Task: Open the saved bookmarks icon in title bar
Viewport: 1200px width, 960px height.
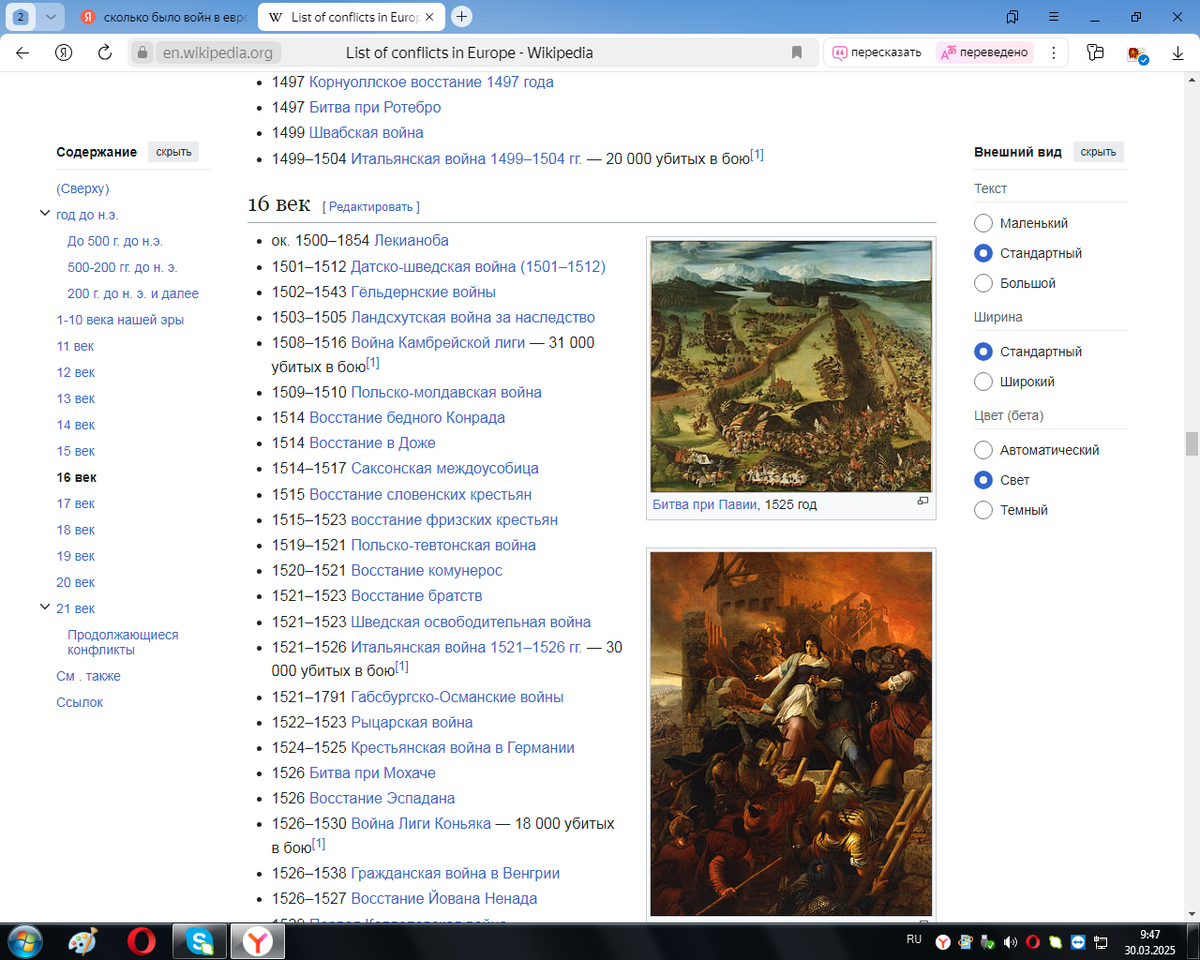Action: click(1013, 17)
